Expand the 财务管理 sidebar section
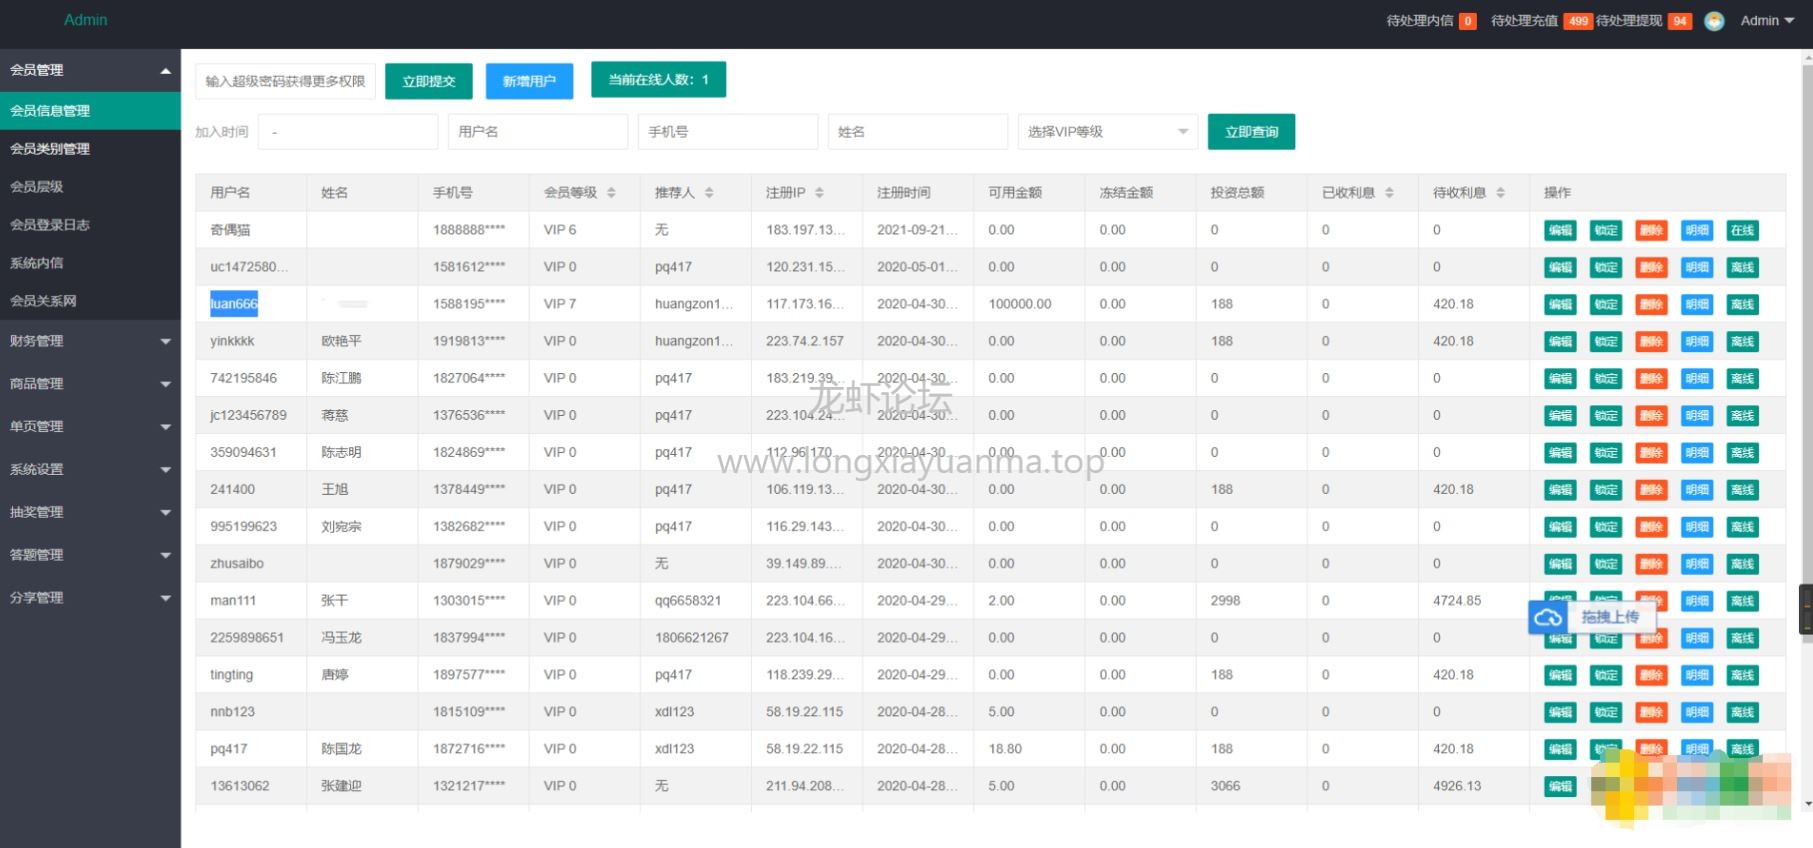 [90, 341]
